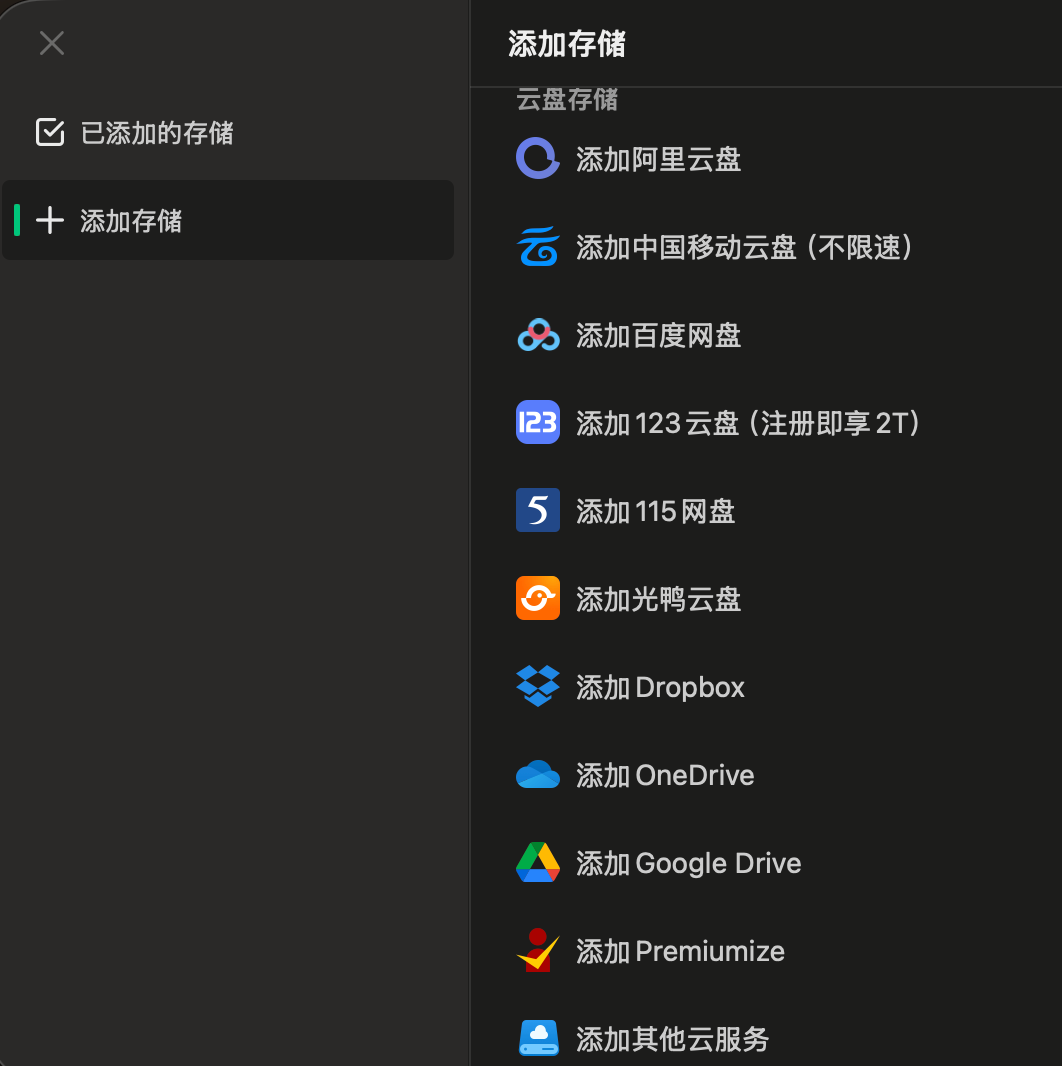The width and height of the screenshot is (1062, 1066).
Task: Click the China Mobile cloud (中国移动云盘) icon
Action: [538, 246]
